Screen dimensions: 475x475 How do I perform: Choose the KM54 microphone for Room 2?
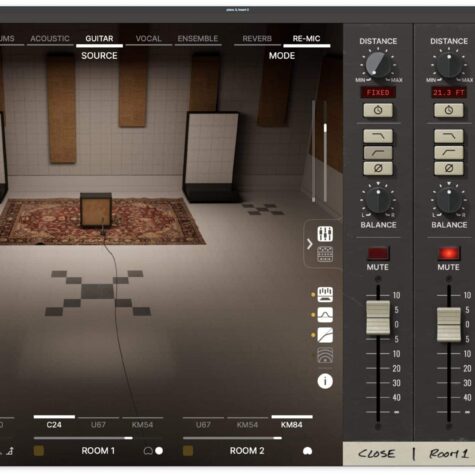tap(247, 424)
